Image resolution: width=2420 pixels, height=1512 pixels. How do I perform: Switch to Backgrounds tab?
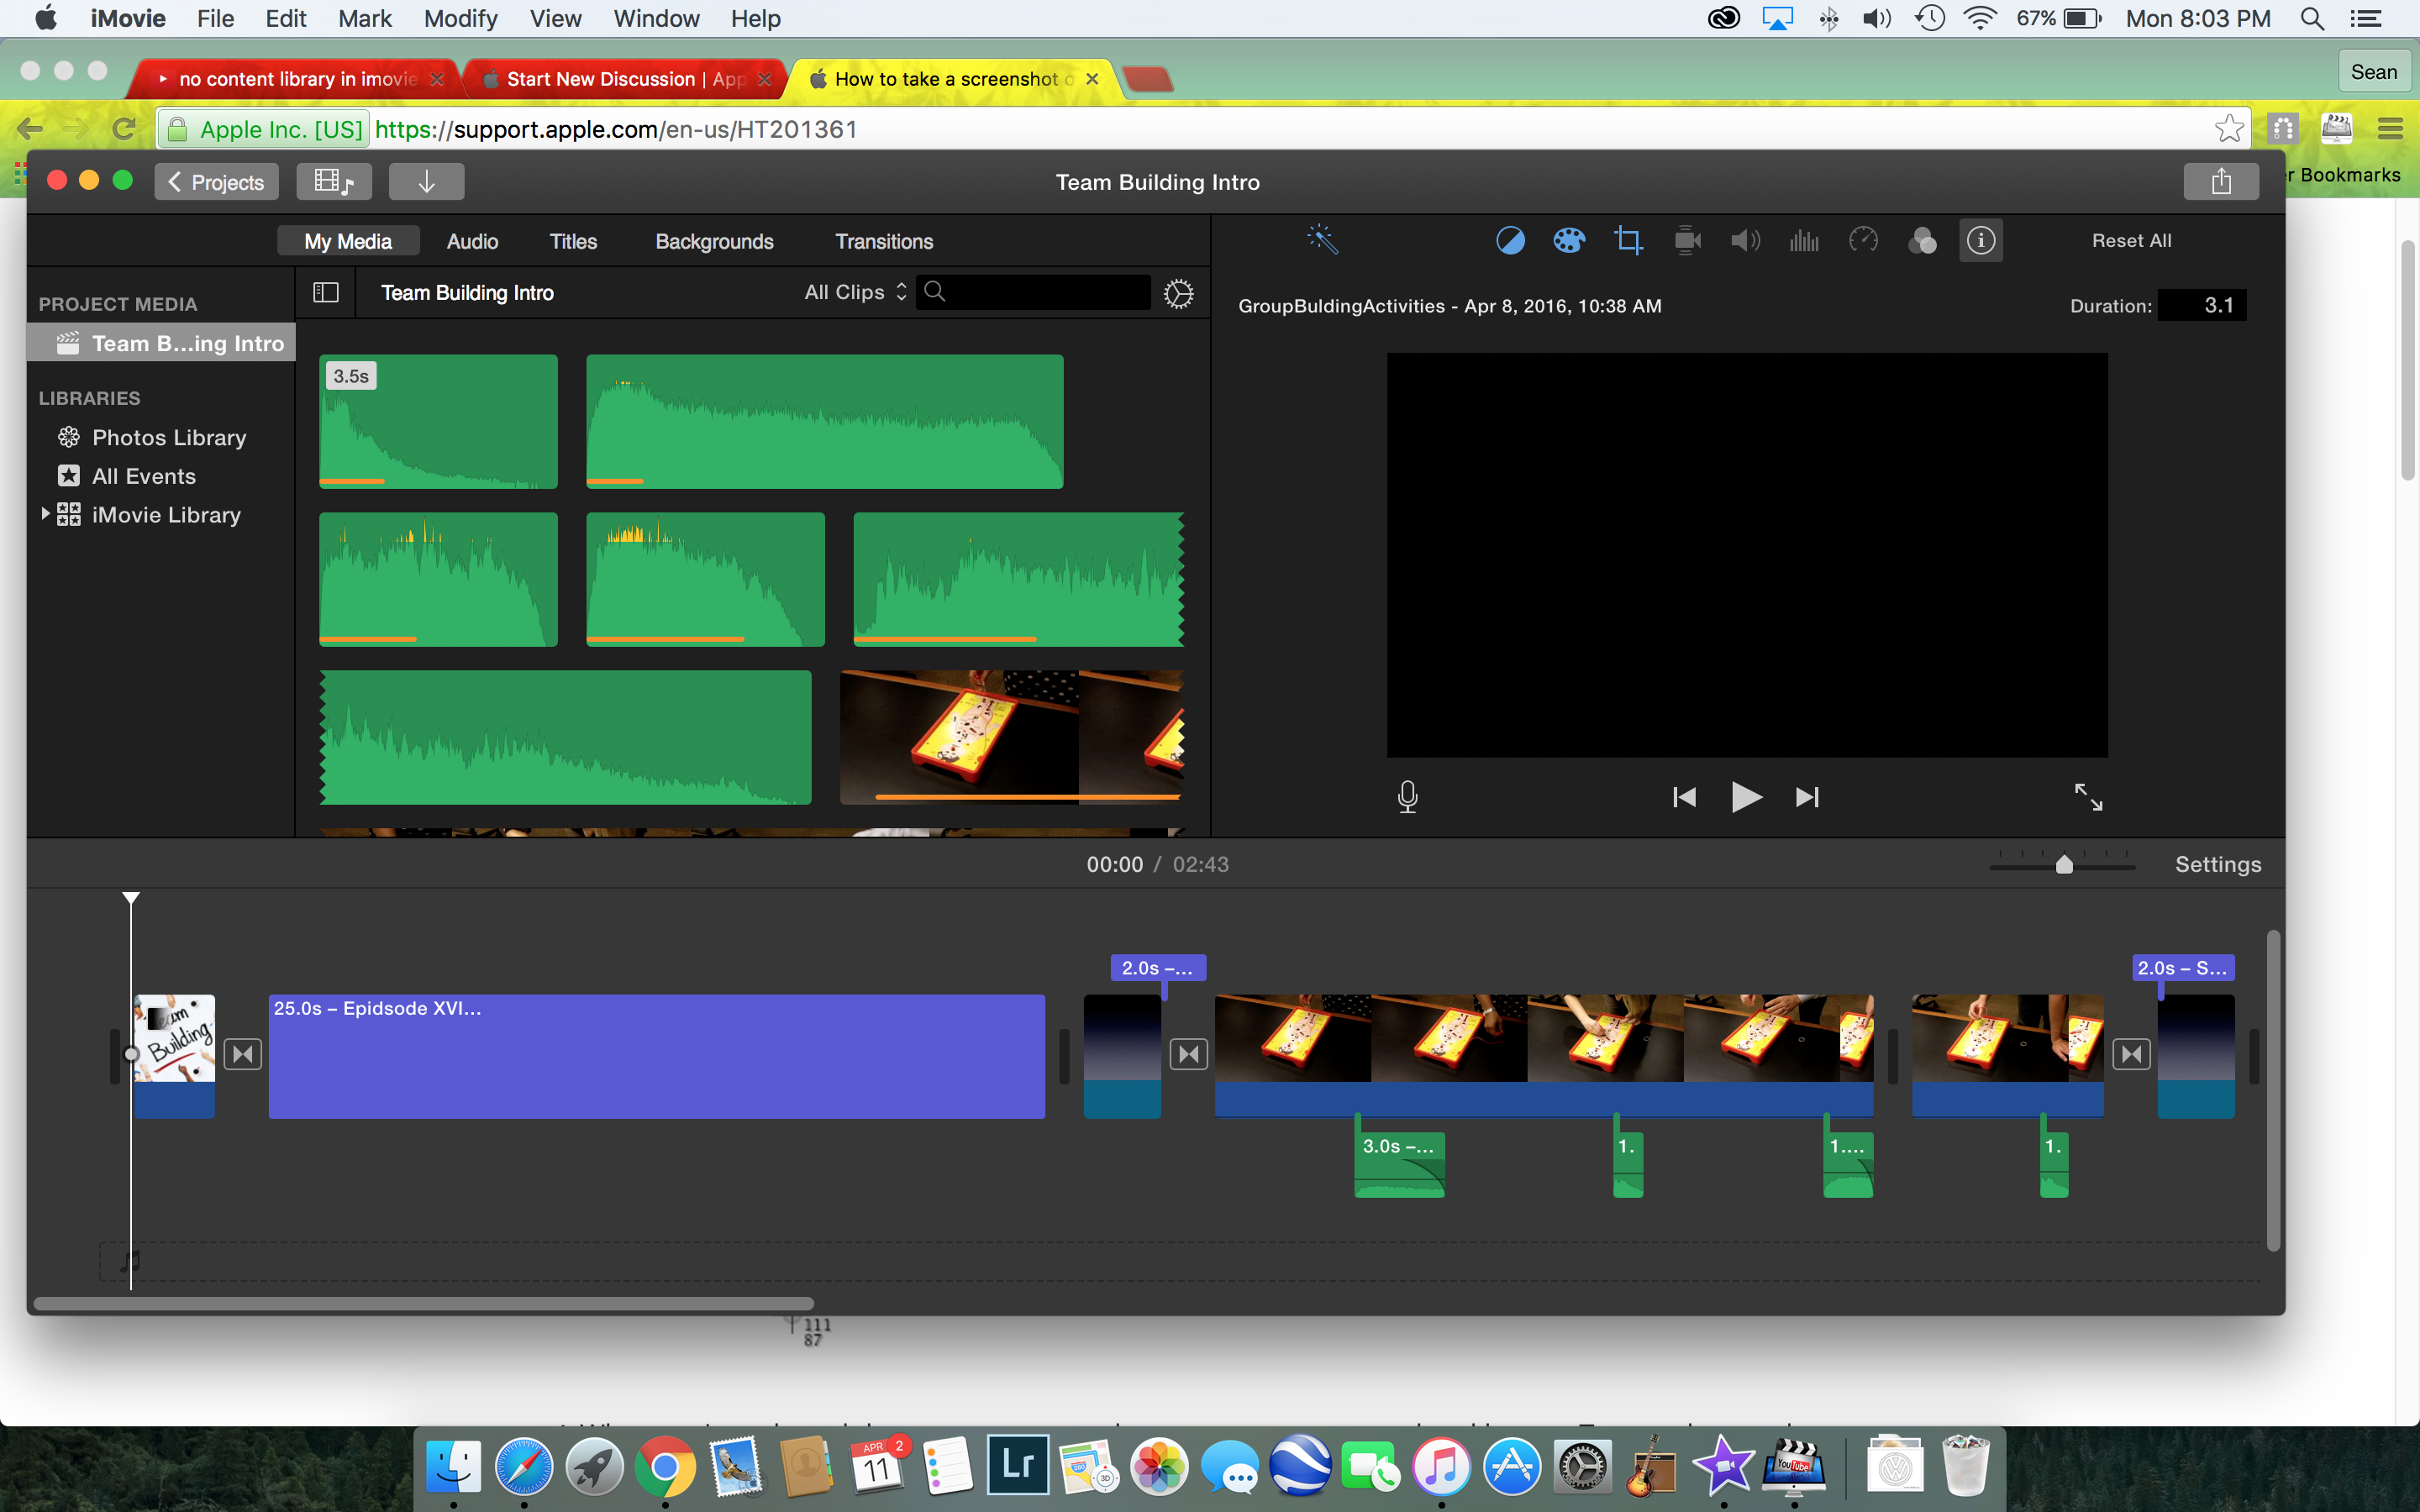point(714,241)
